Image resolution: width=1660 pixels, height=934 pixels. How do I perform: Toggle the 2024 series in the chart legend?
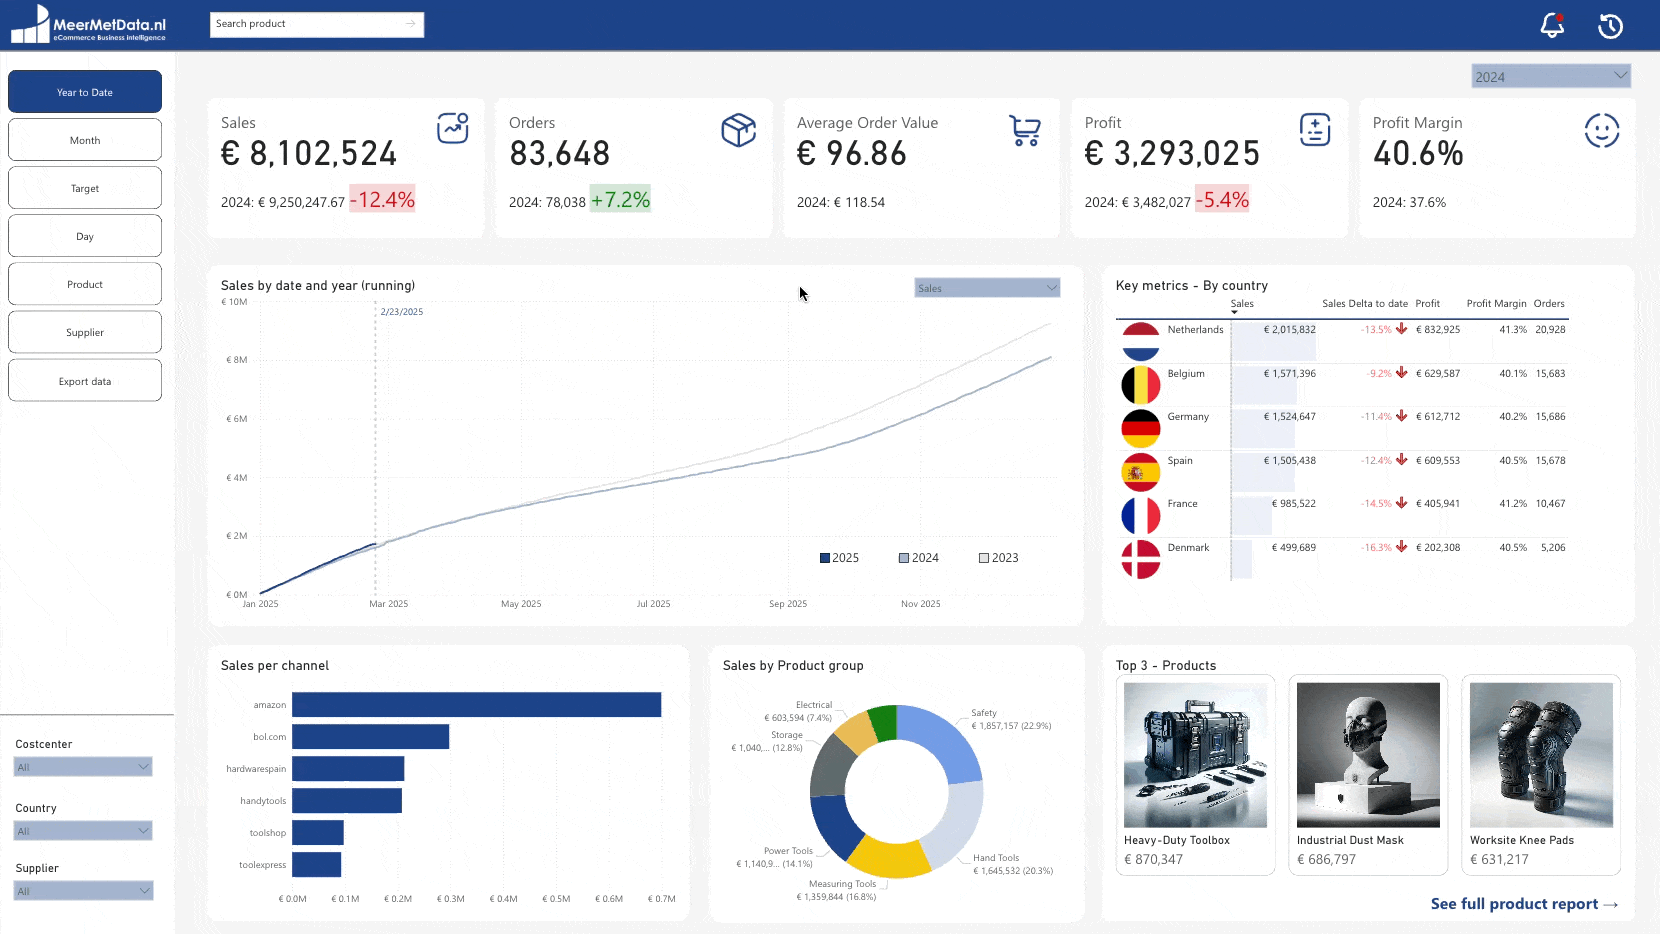click(x=918, y=557)
